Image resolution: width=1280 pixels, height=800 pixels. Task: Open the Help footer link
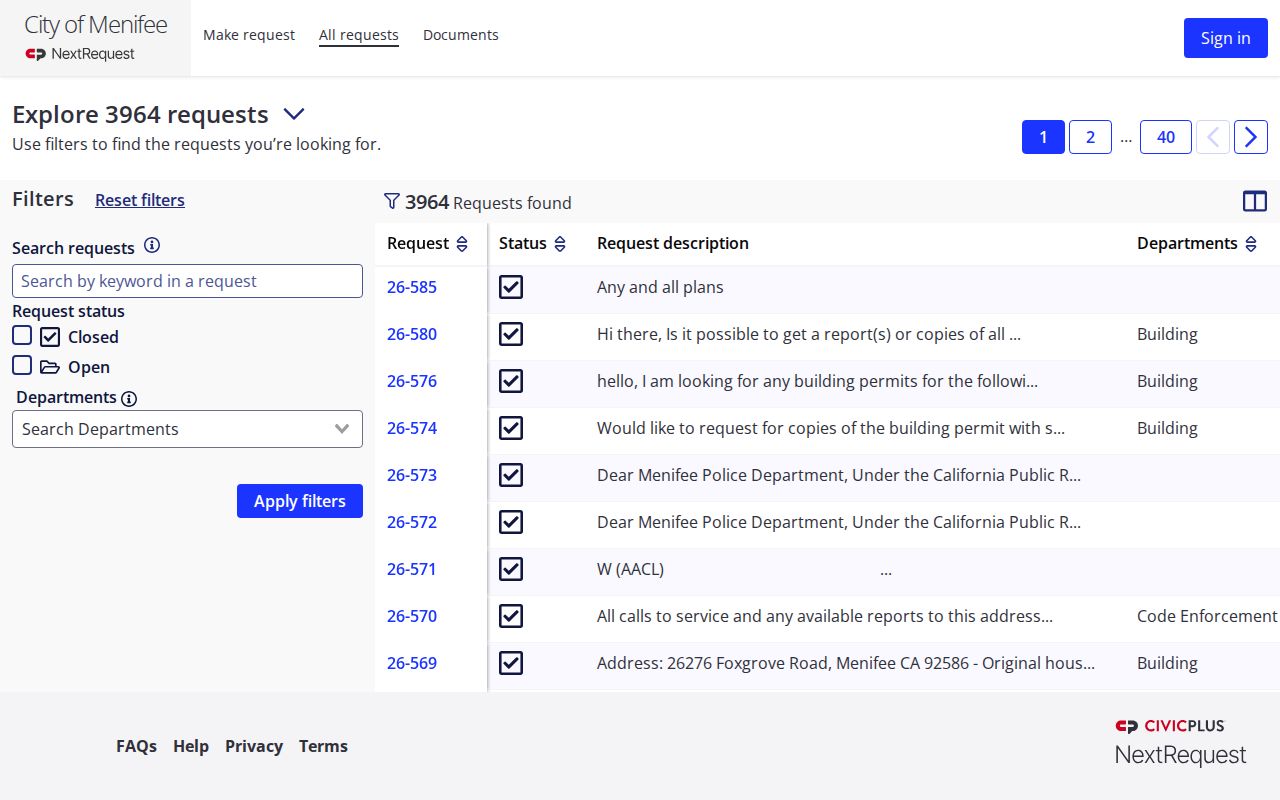(x=191, y=746)
